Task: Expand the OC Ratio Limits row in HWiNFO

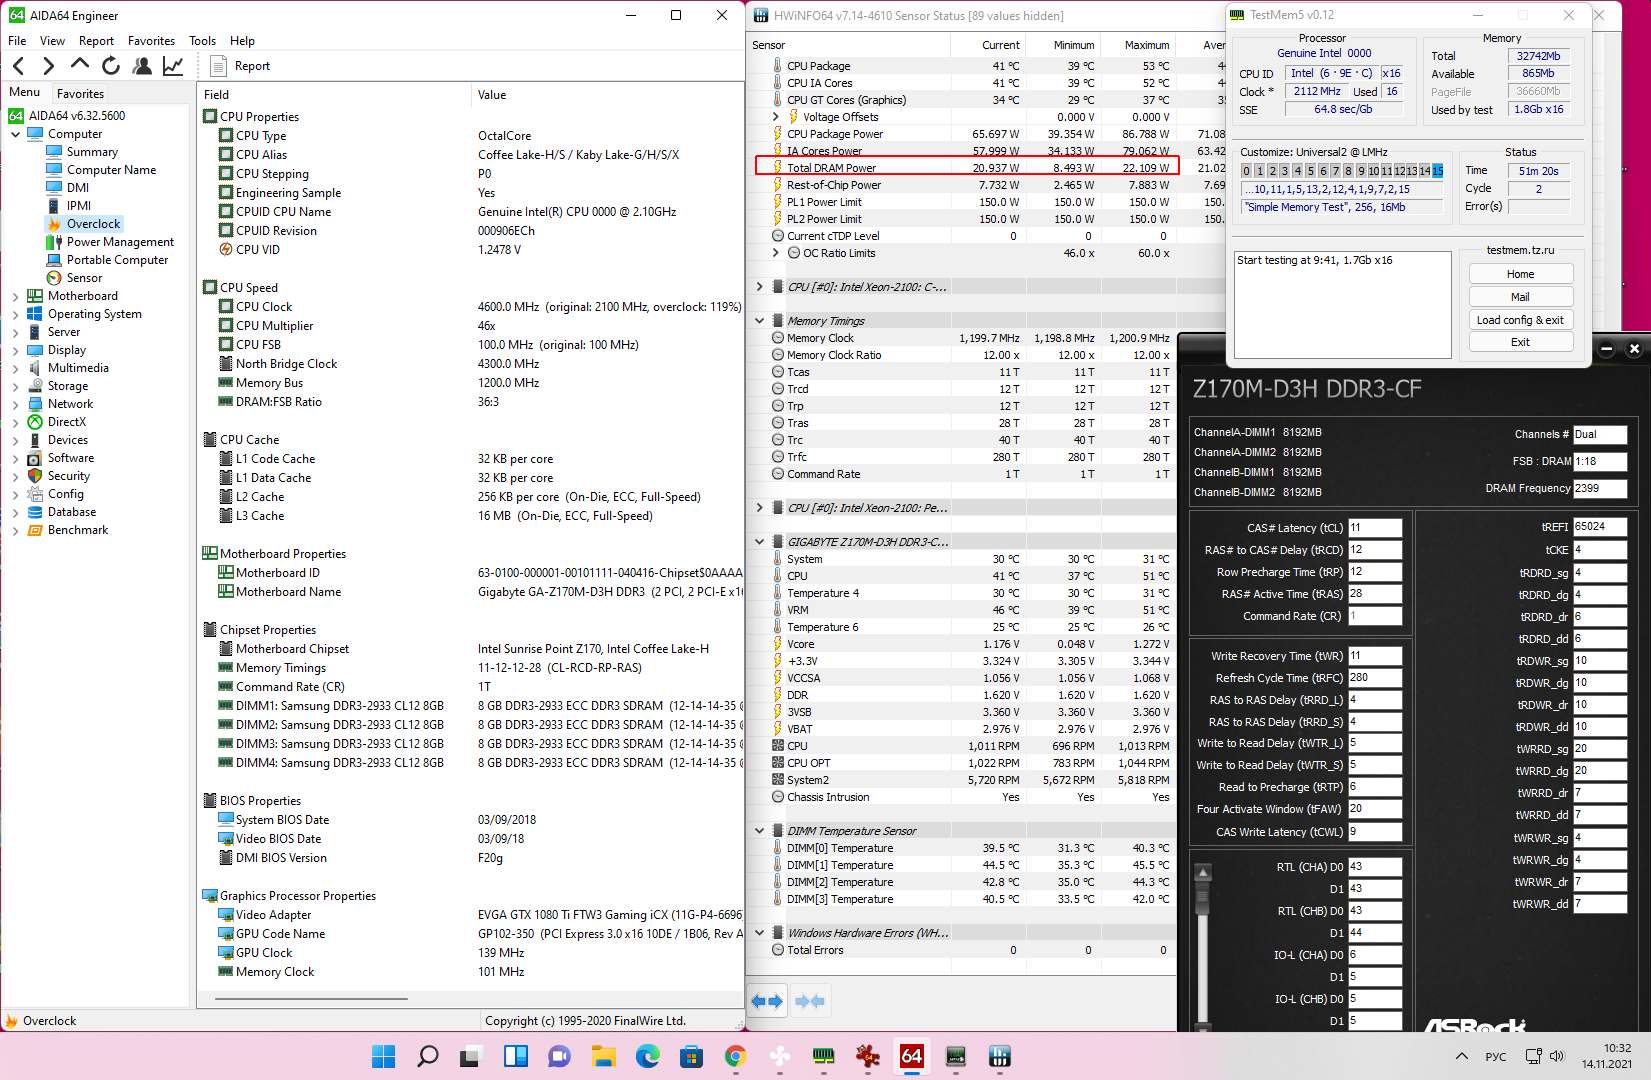Action: (775, 253)
